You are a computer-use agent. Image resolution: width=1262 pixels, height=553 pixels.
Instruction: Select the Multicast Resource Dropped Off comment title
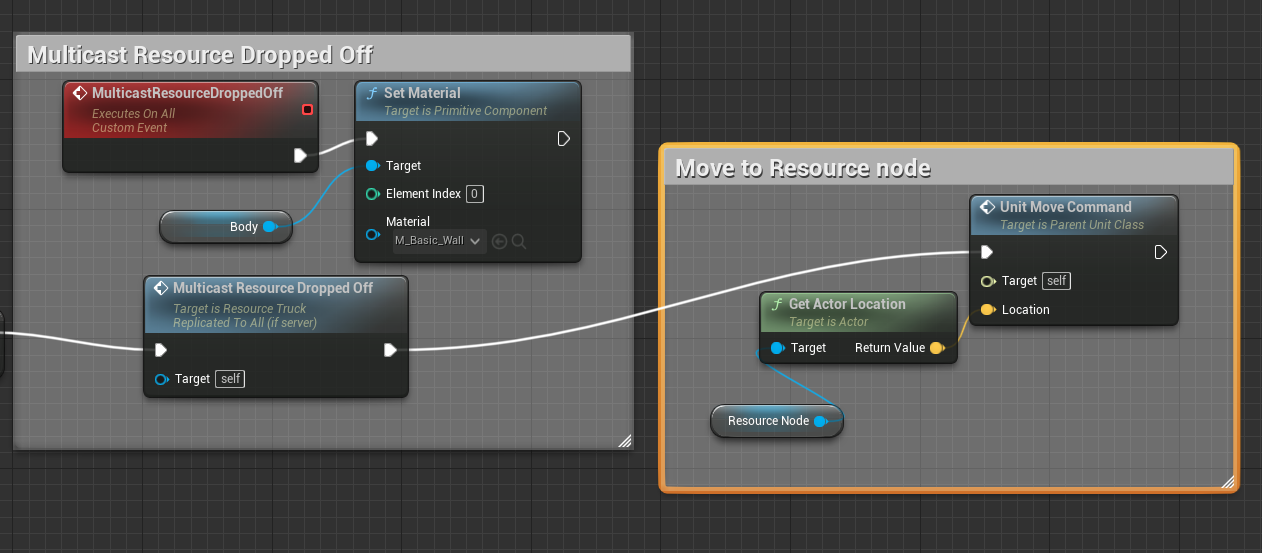click(x=200, y=54)
